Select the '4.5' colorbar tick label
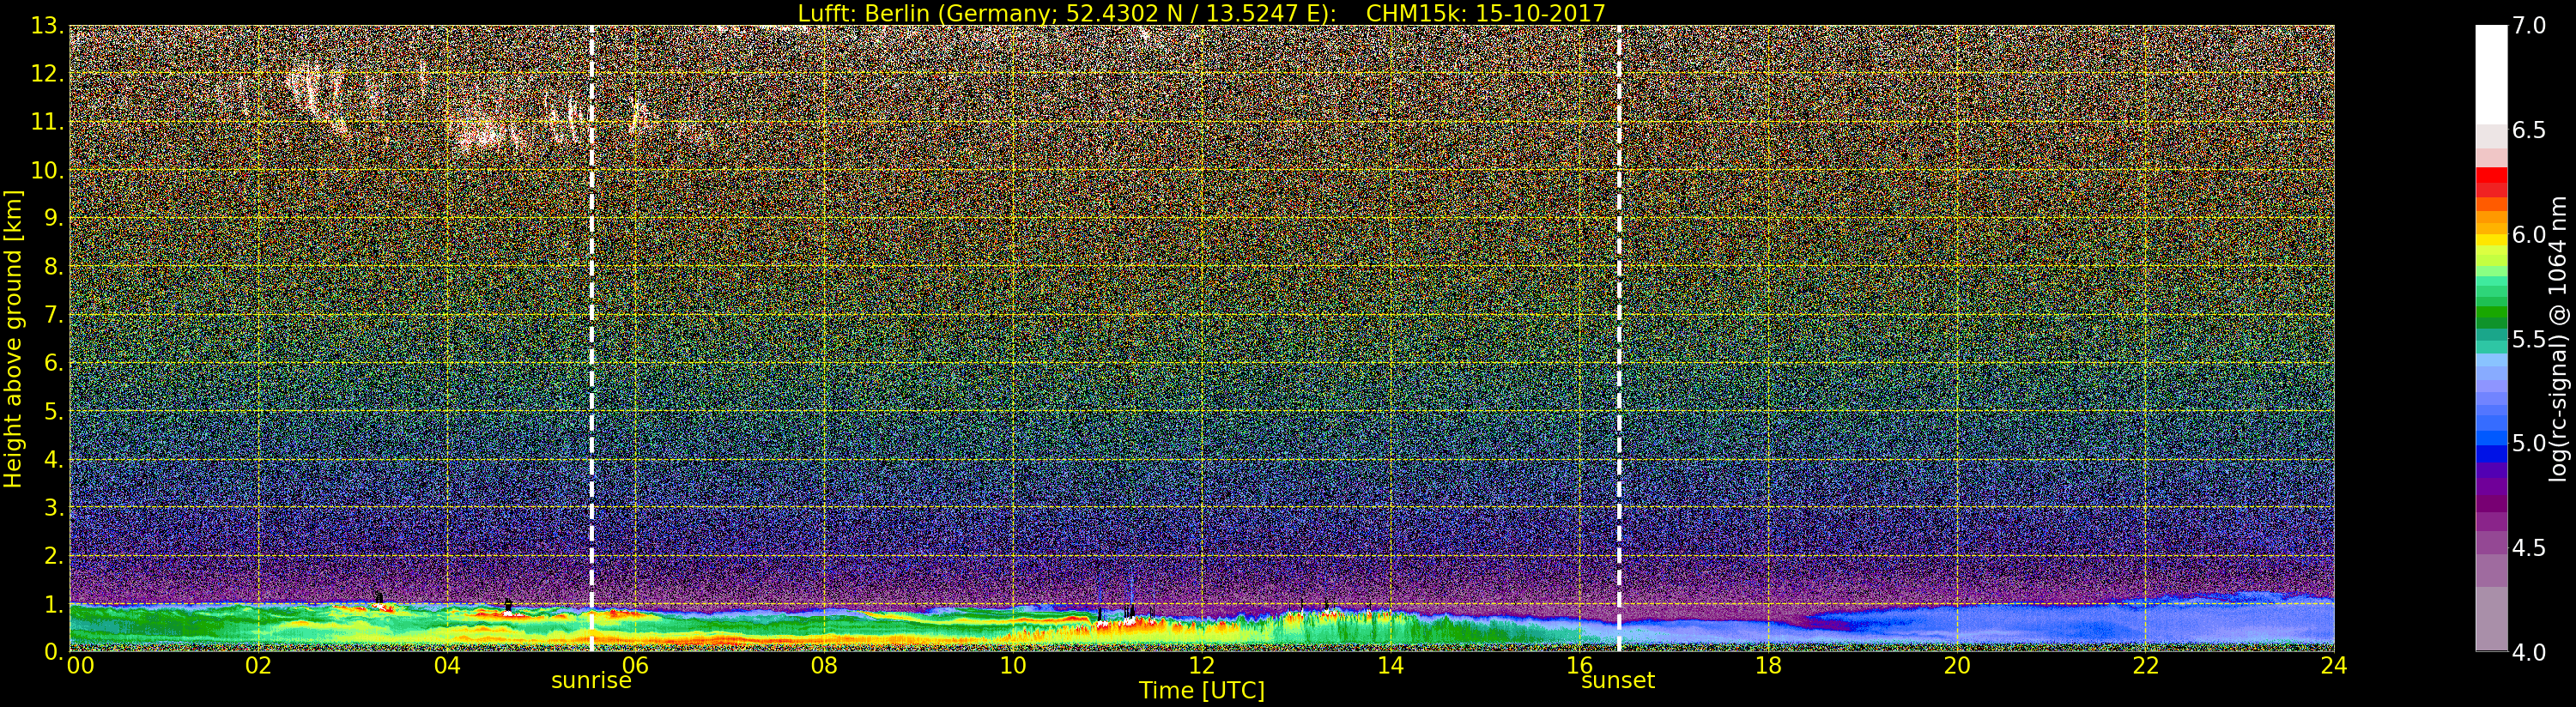Screen dimensions: 2576x707 (2529, 547)
